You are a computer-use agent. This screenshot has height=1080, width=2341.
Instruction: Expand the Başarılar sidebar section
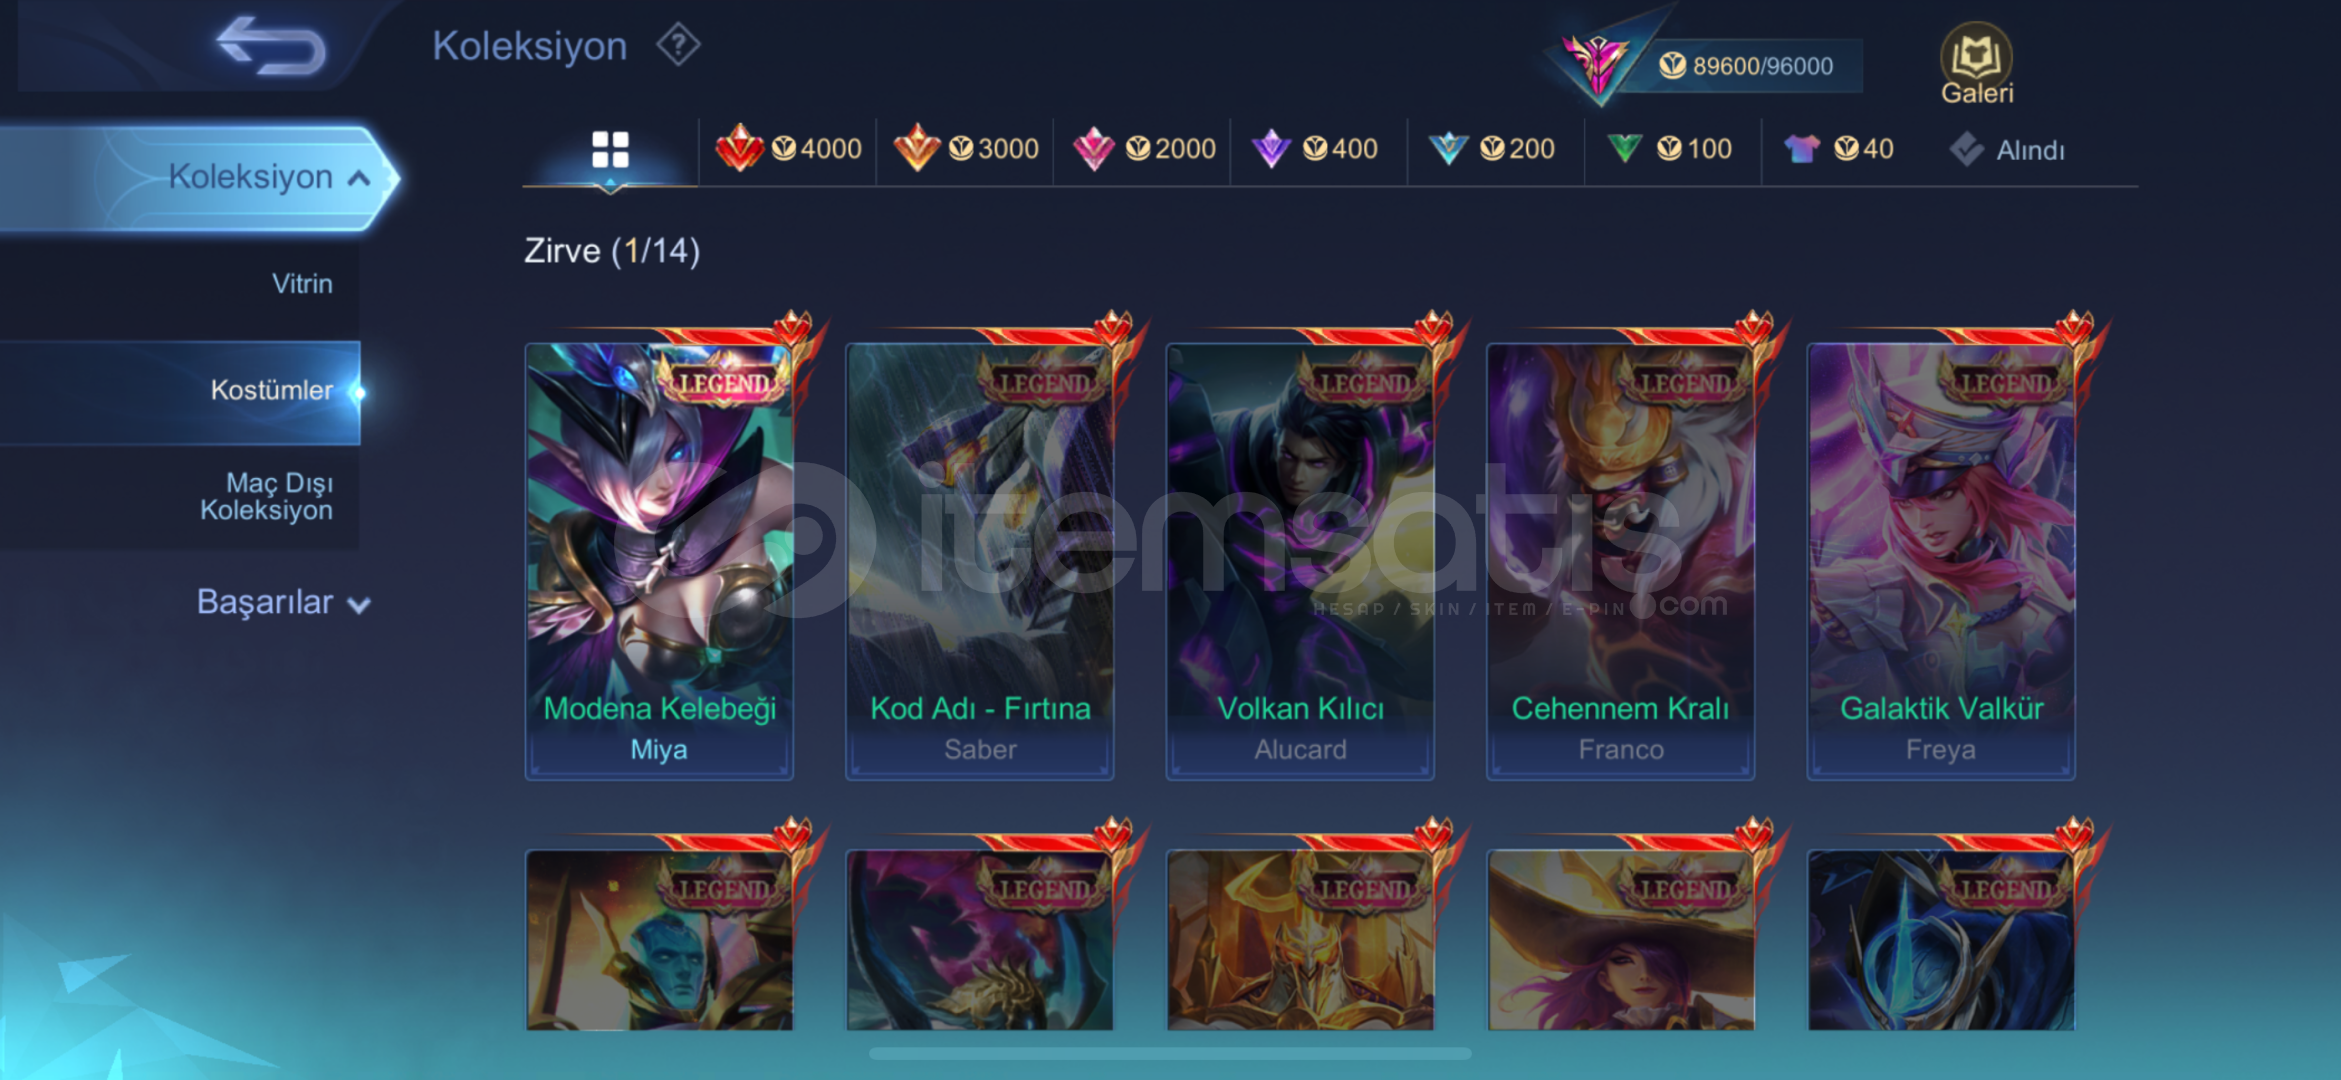coord(283,602)
